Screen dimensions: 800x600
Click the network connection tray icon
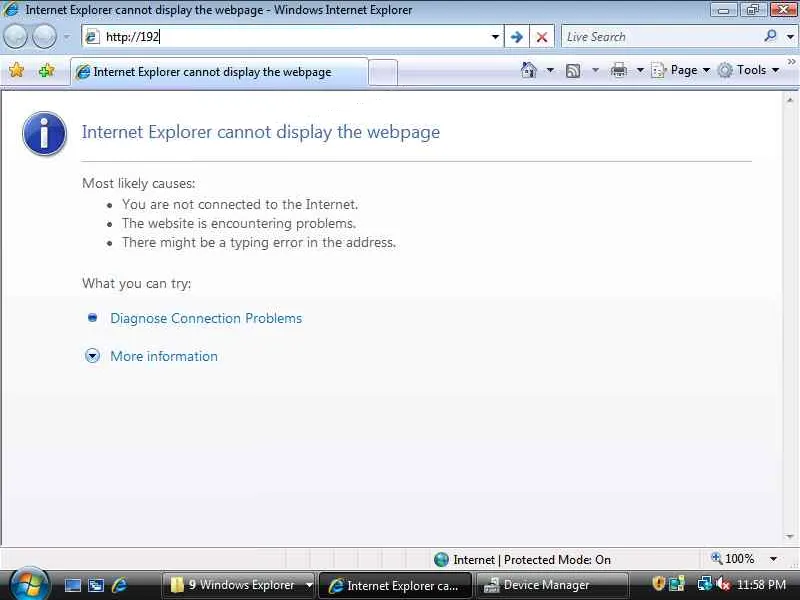[x=705, y=584]
